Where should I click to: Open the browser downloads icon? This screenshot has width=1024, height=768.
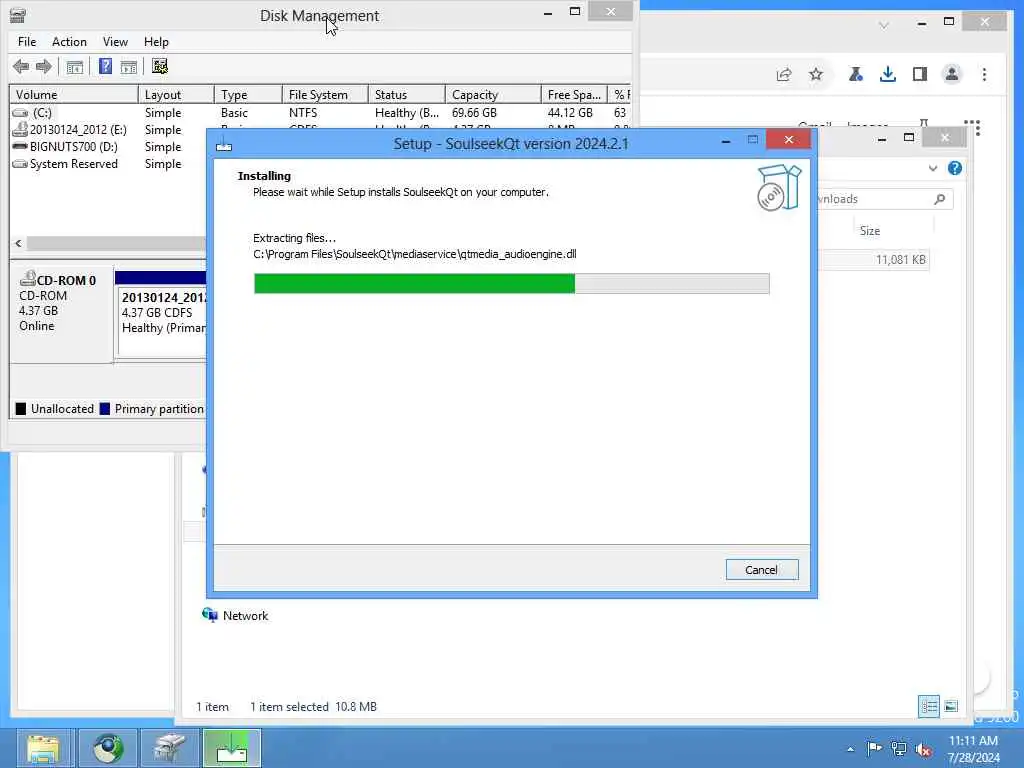888,74
